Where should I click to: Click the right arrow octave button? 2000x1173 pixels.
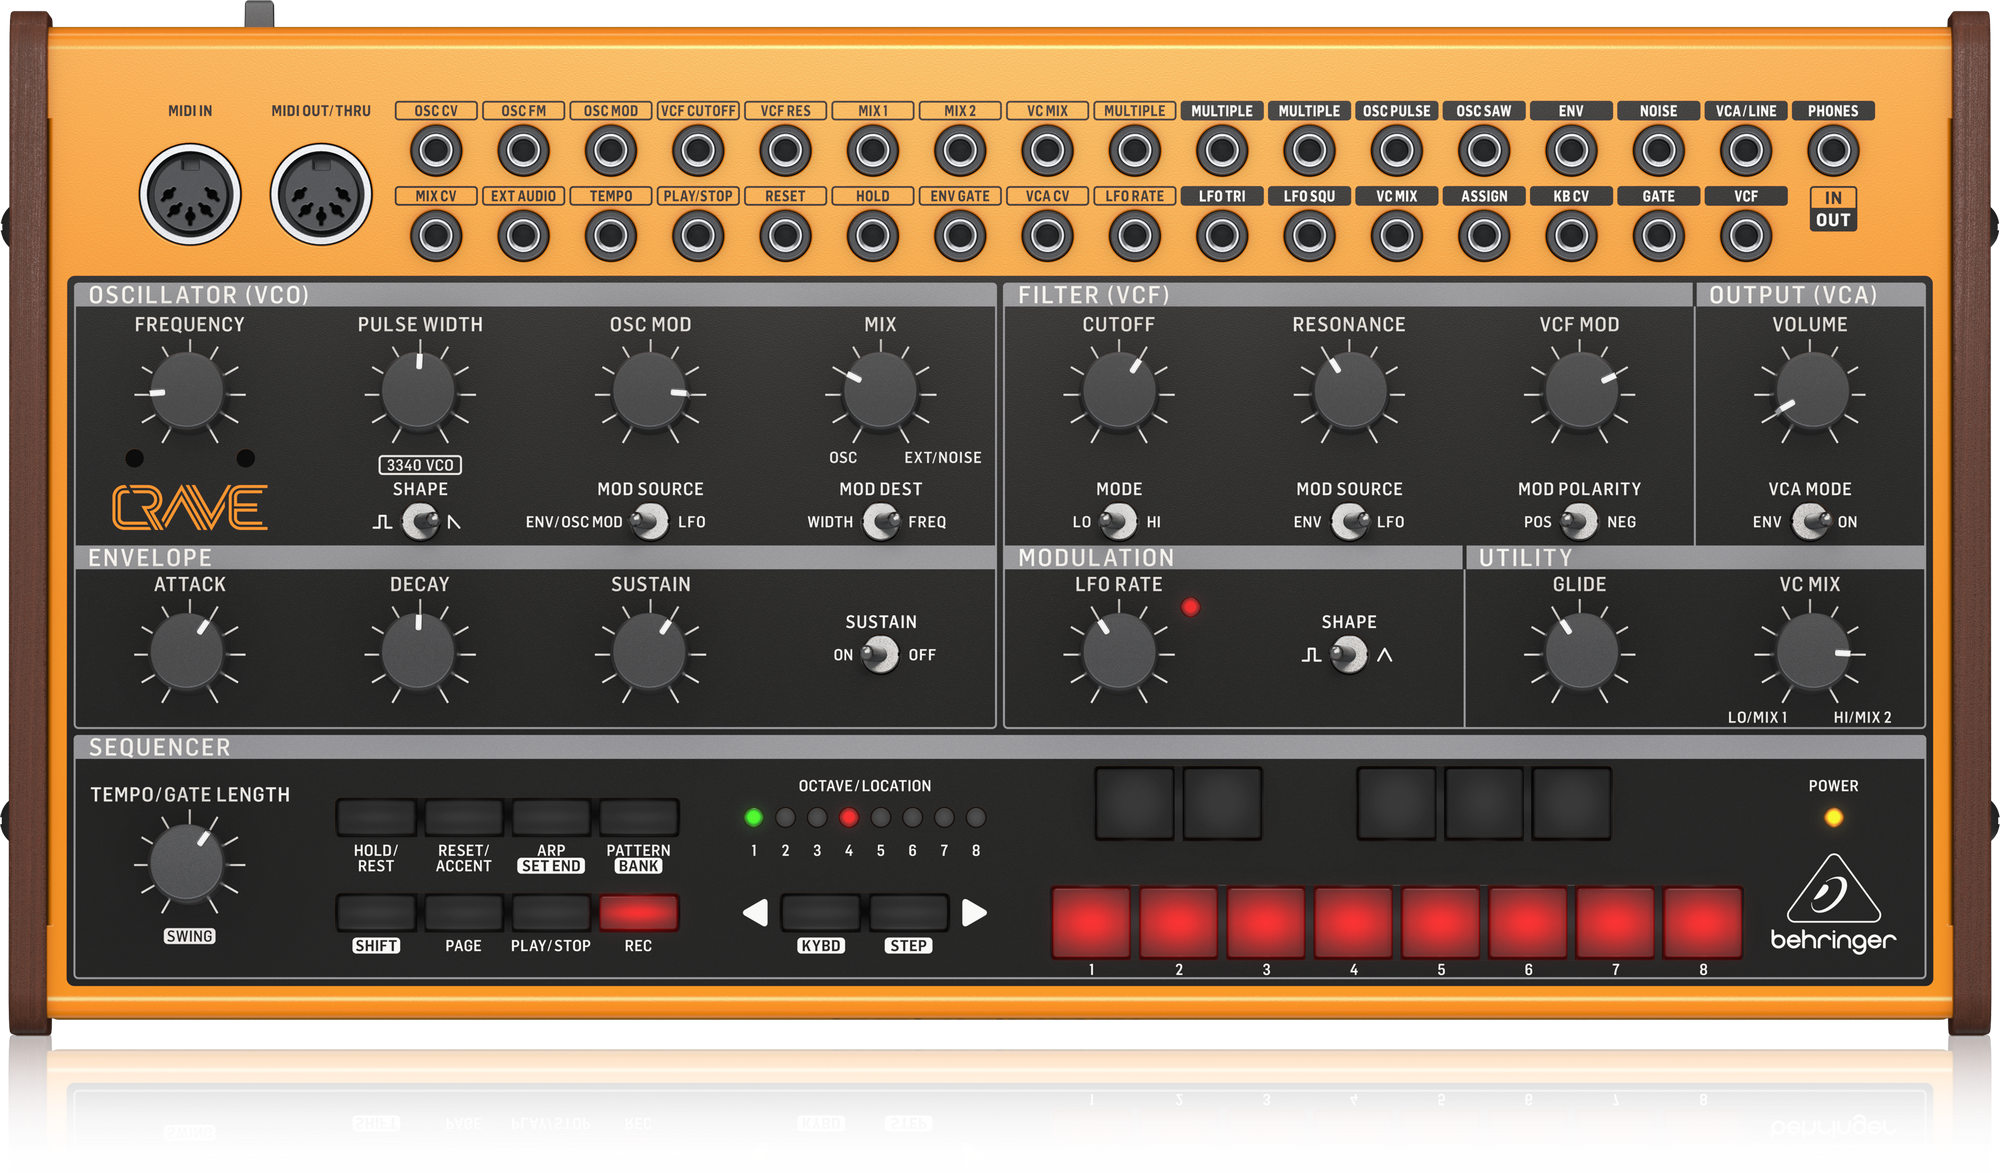click(x=975, y=912)
